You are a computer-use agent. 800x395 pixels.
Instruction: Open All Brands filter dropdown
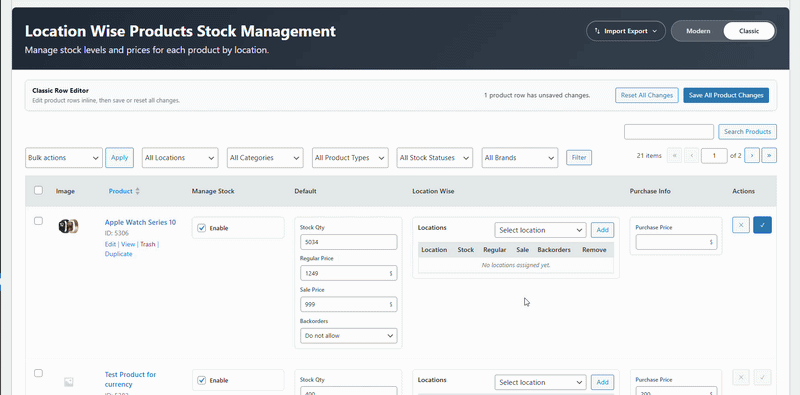[519, 158]
